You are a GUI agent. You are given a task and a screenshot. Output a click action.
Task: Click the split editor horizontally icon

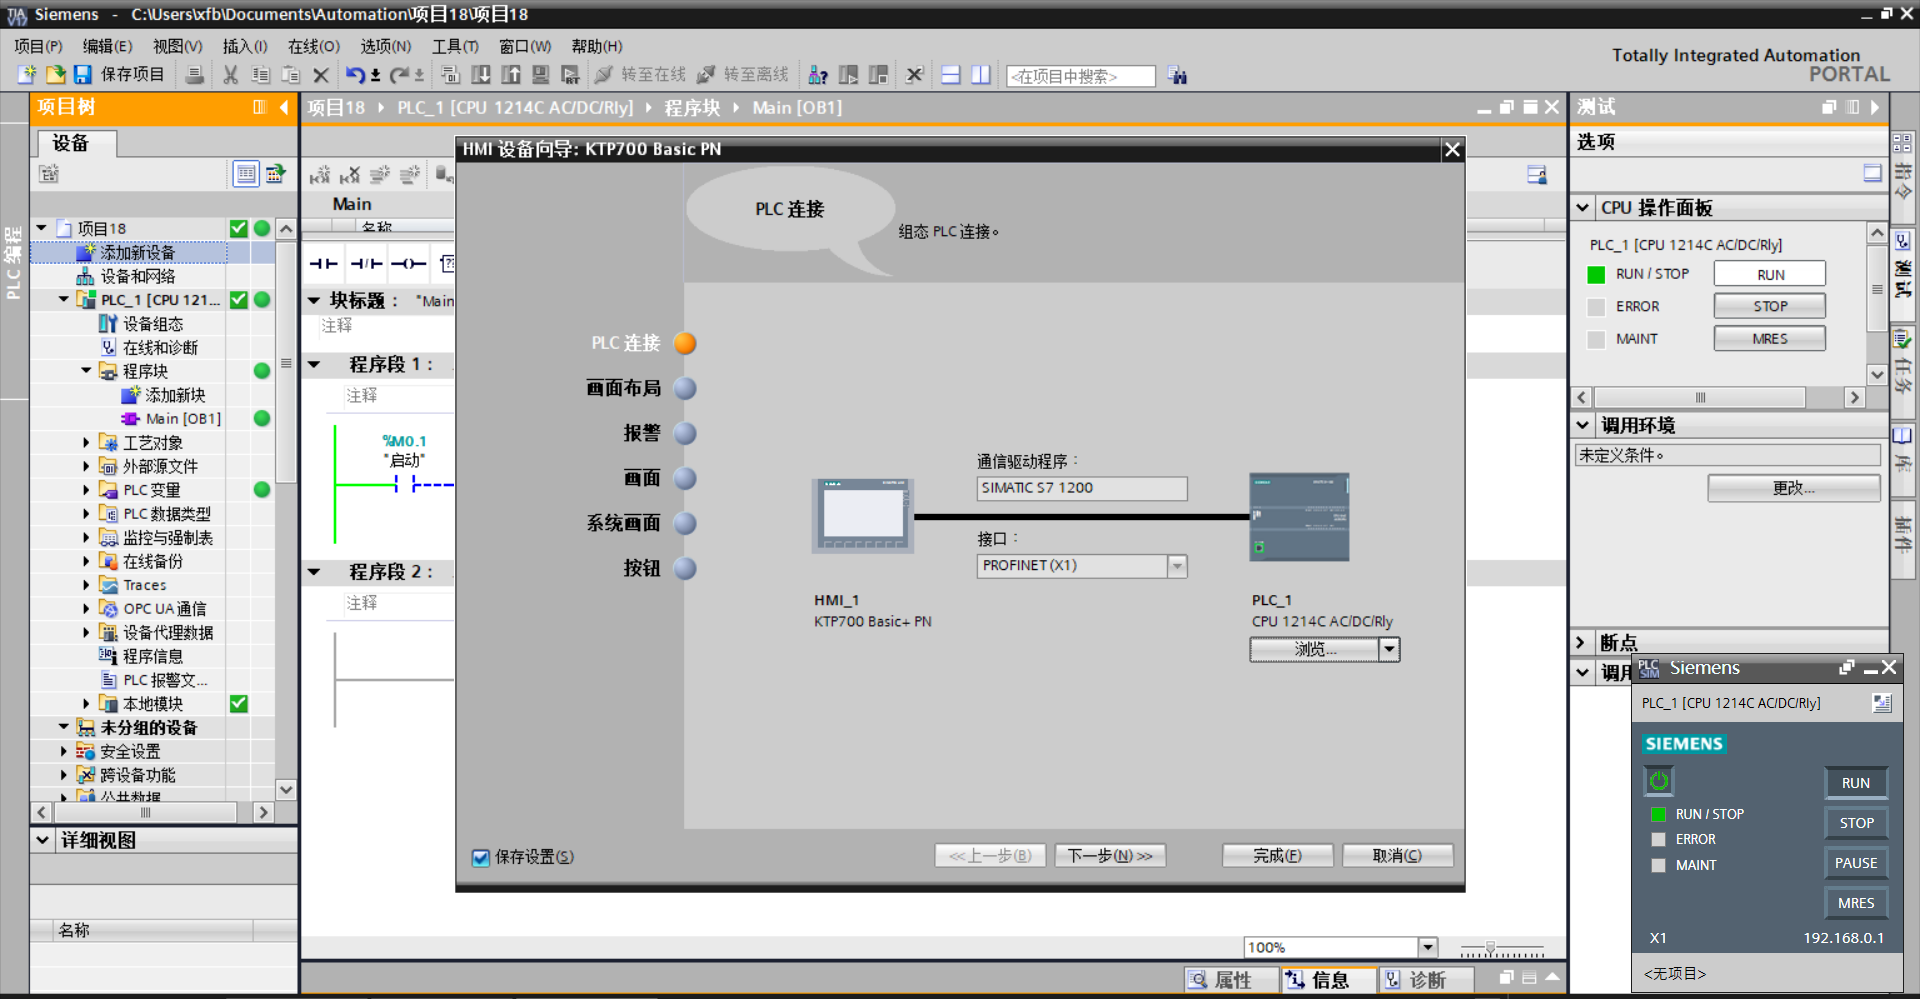click(951, 75)
